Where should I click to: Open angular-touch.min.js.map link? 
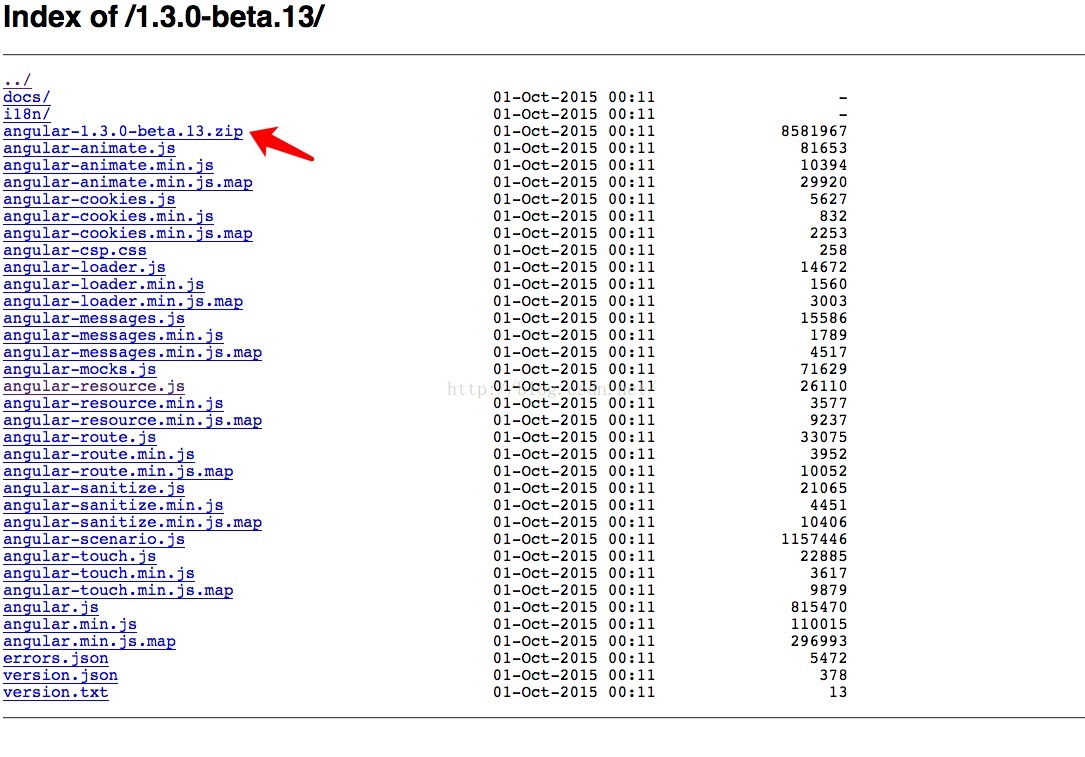[118, 590]
